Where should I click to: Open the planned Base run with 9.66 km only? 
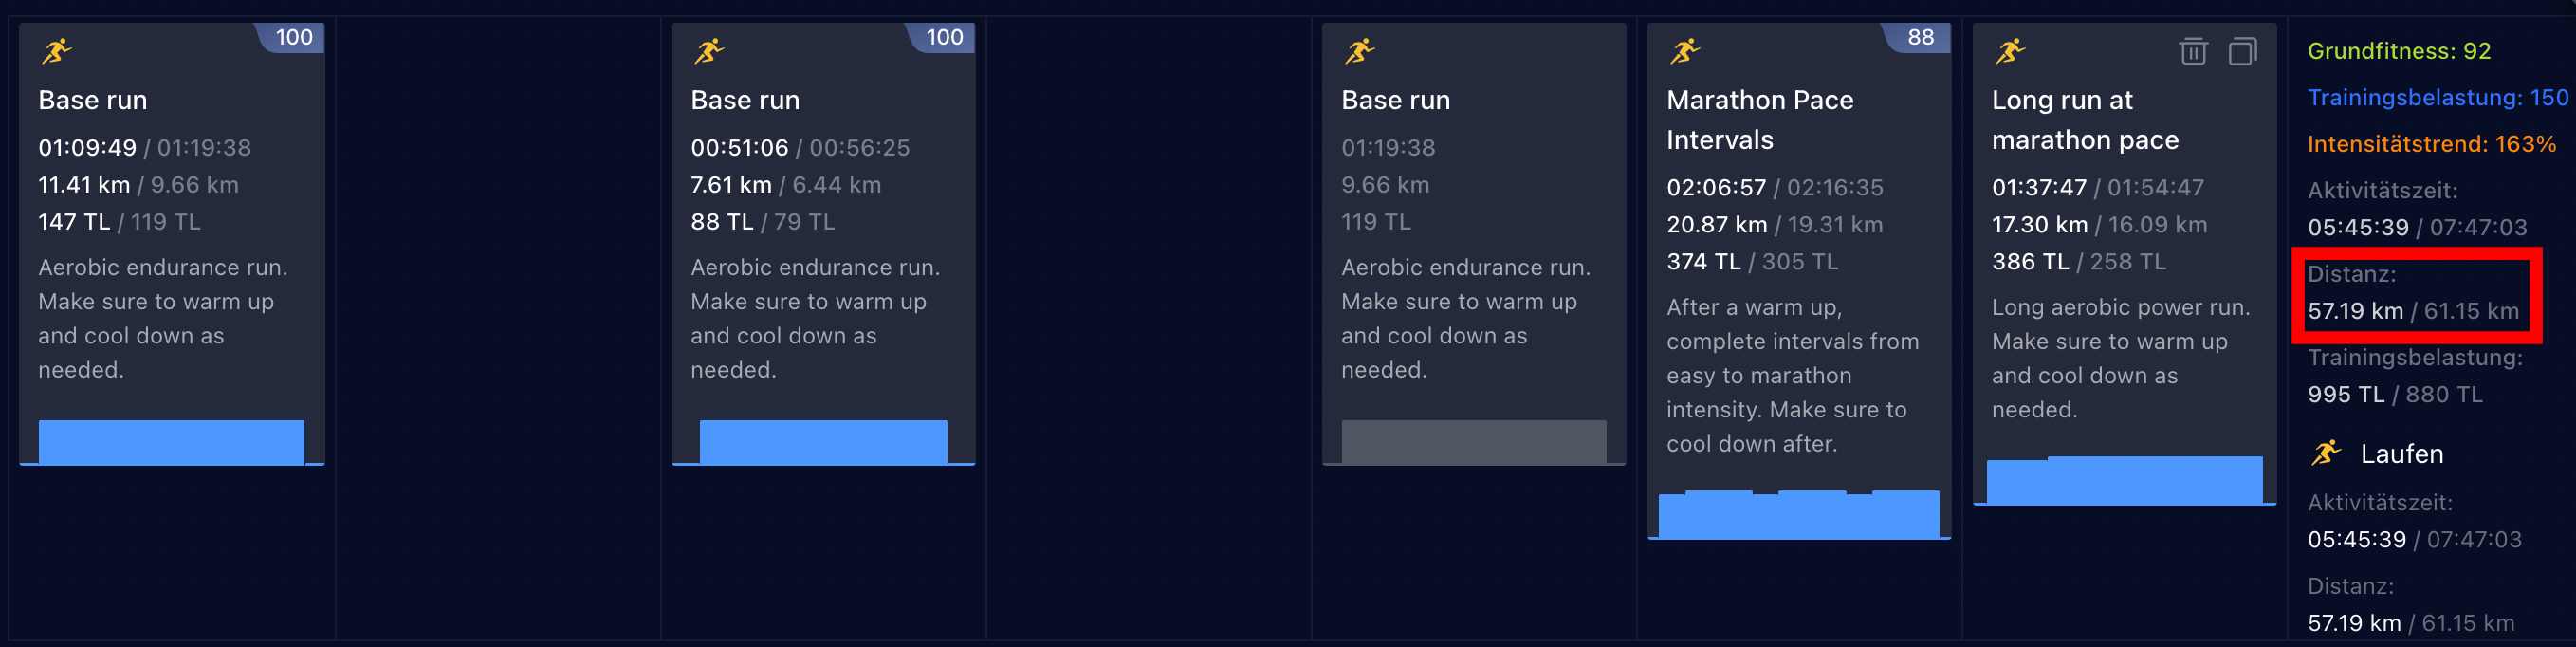pos(1395,100)
